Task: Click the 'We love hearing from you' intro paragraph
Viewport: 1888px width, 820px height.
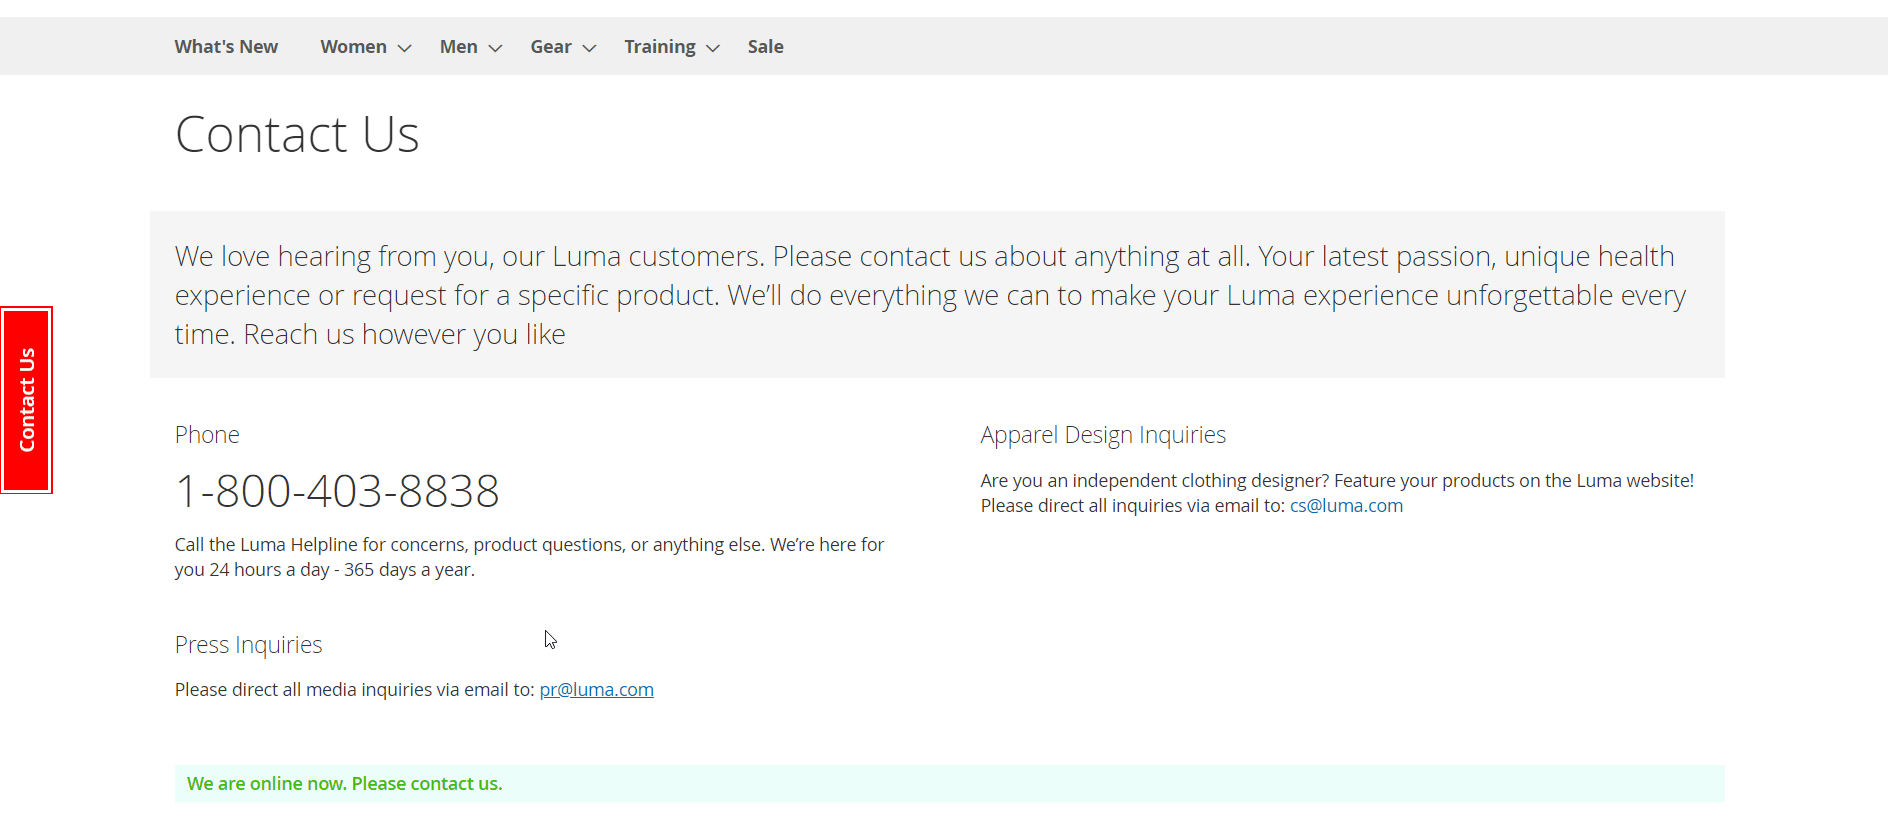Action: tap(930, 295)
